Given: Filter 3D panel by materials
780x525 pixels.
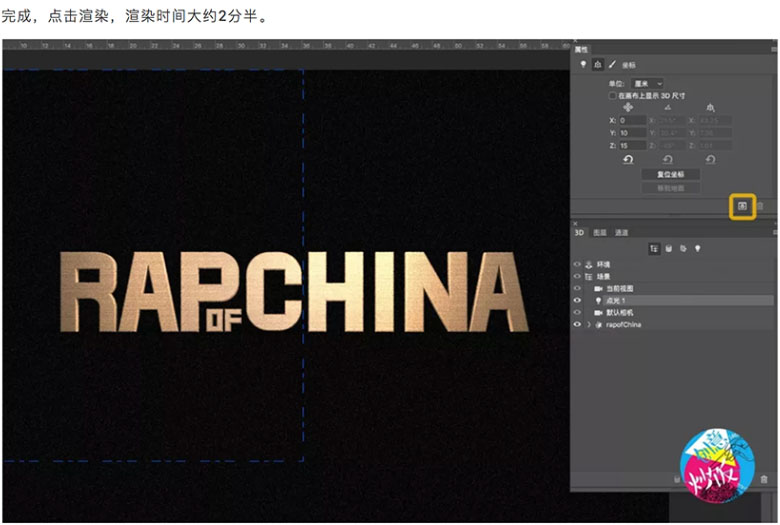Looking at the screenshot, I should click(683, 248).
